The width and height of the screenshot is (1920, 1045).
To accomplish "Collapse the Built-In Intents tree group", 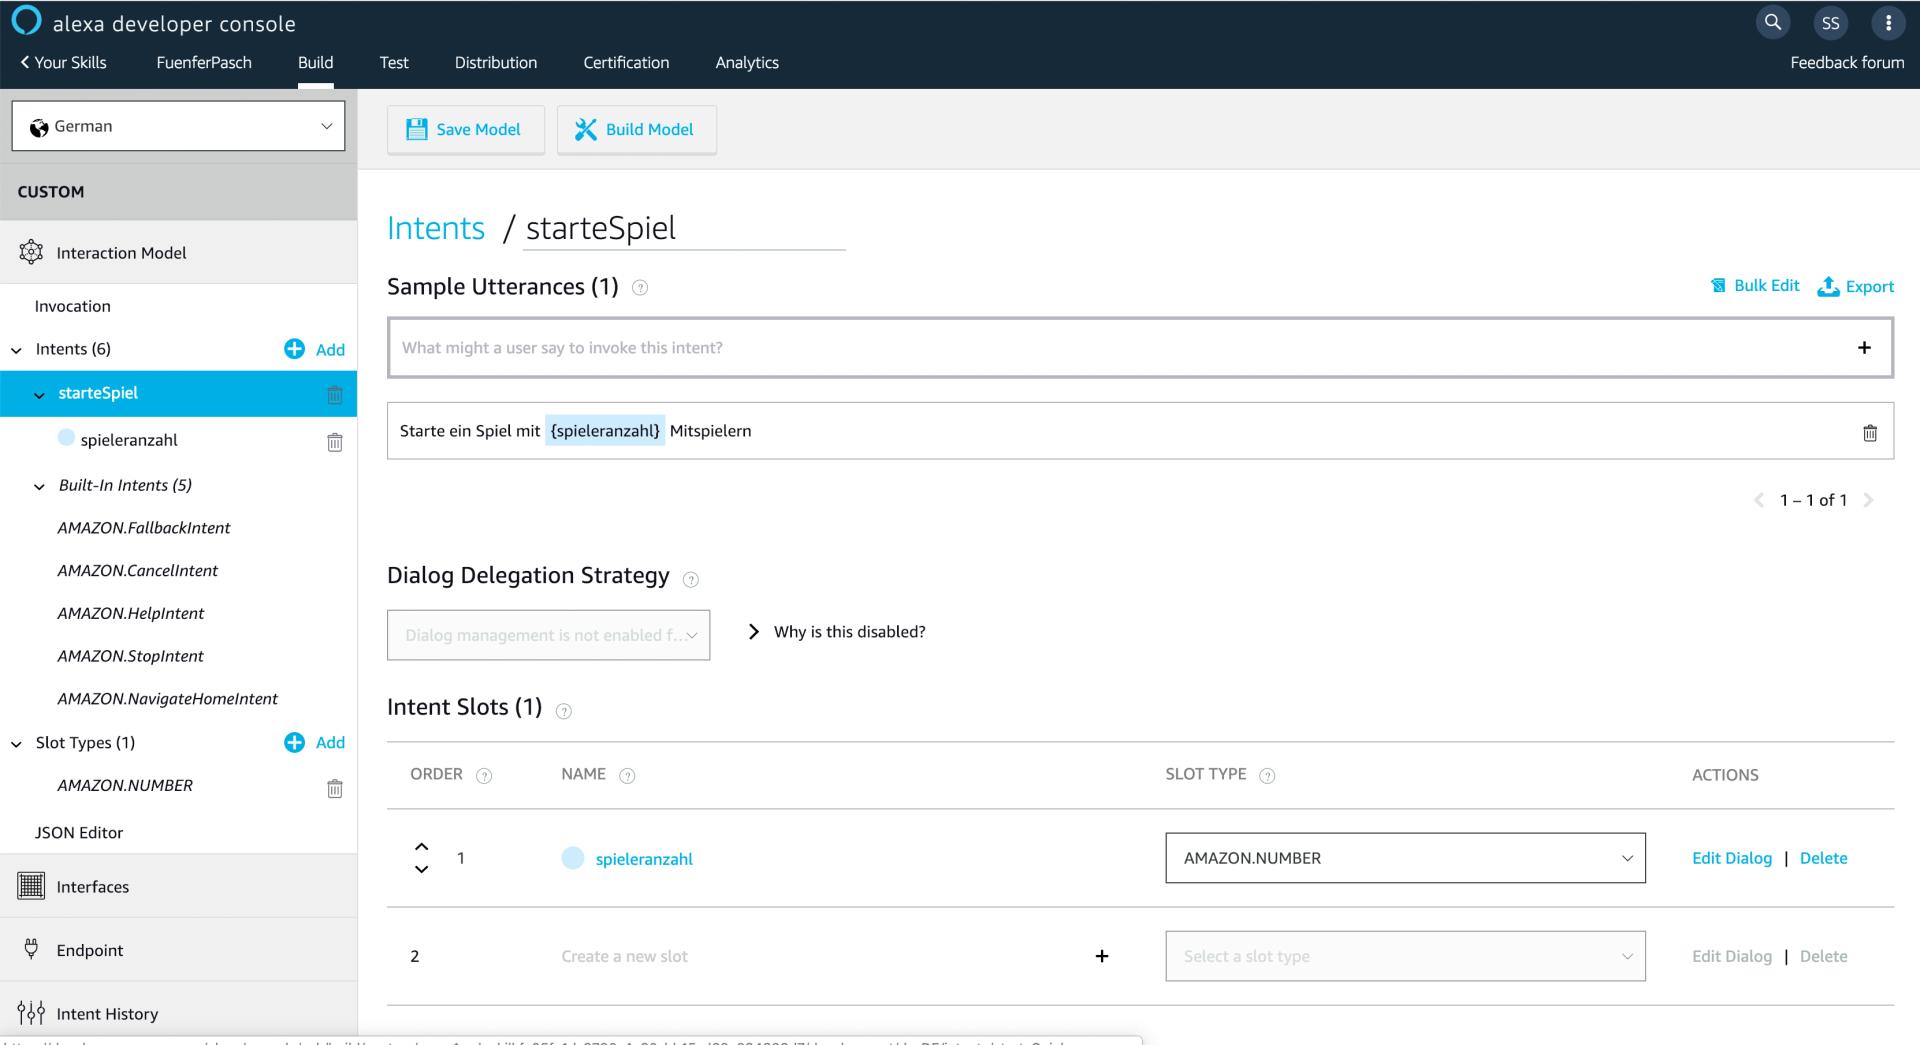I will (x=40, y=486).
